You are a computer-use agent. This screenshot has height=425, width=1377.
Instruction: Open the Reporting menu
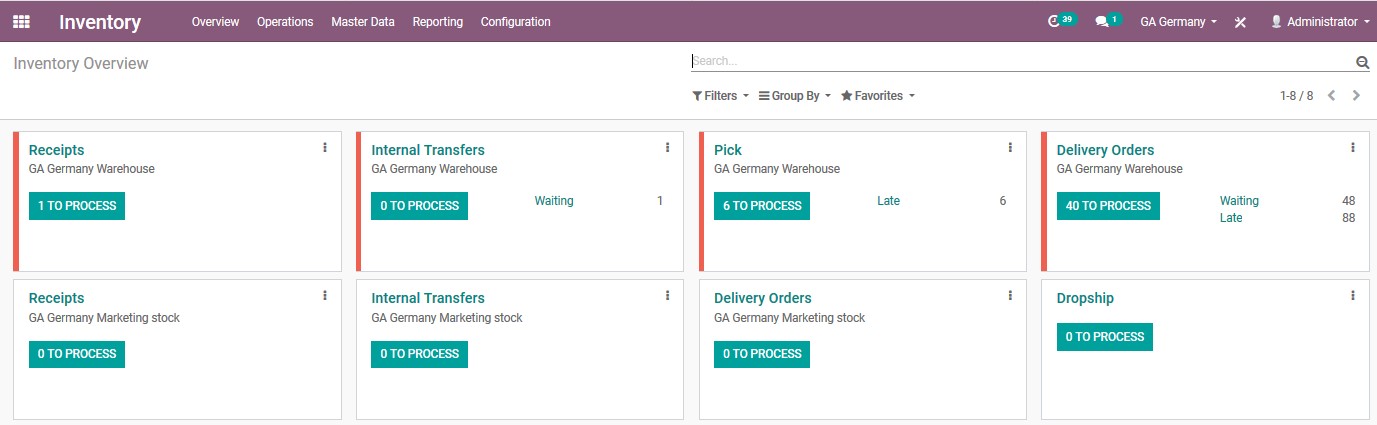(x=438, y=22)
